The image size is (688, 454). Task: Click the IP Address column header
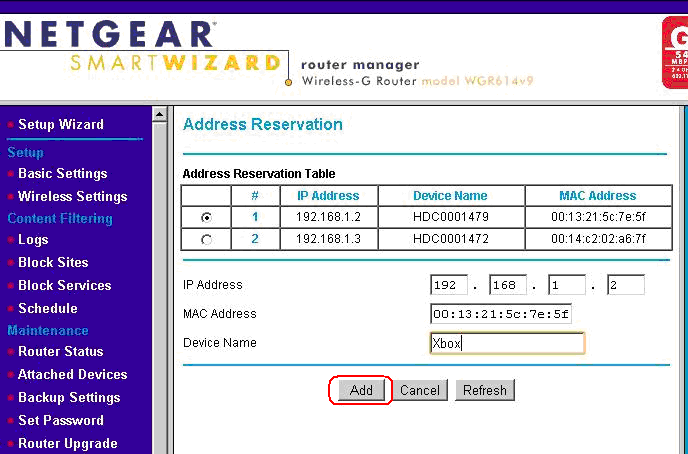click(x=328, y=196)
